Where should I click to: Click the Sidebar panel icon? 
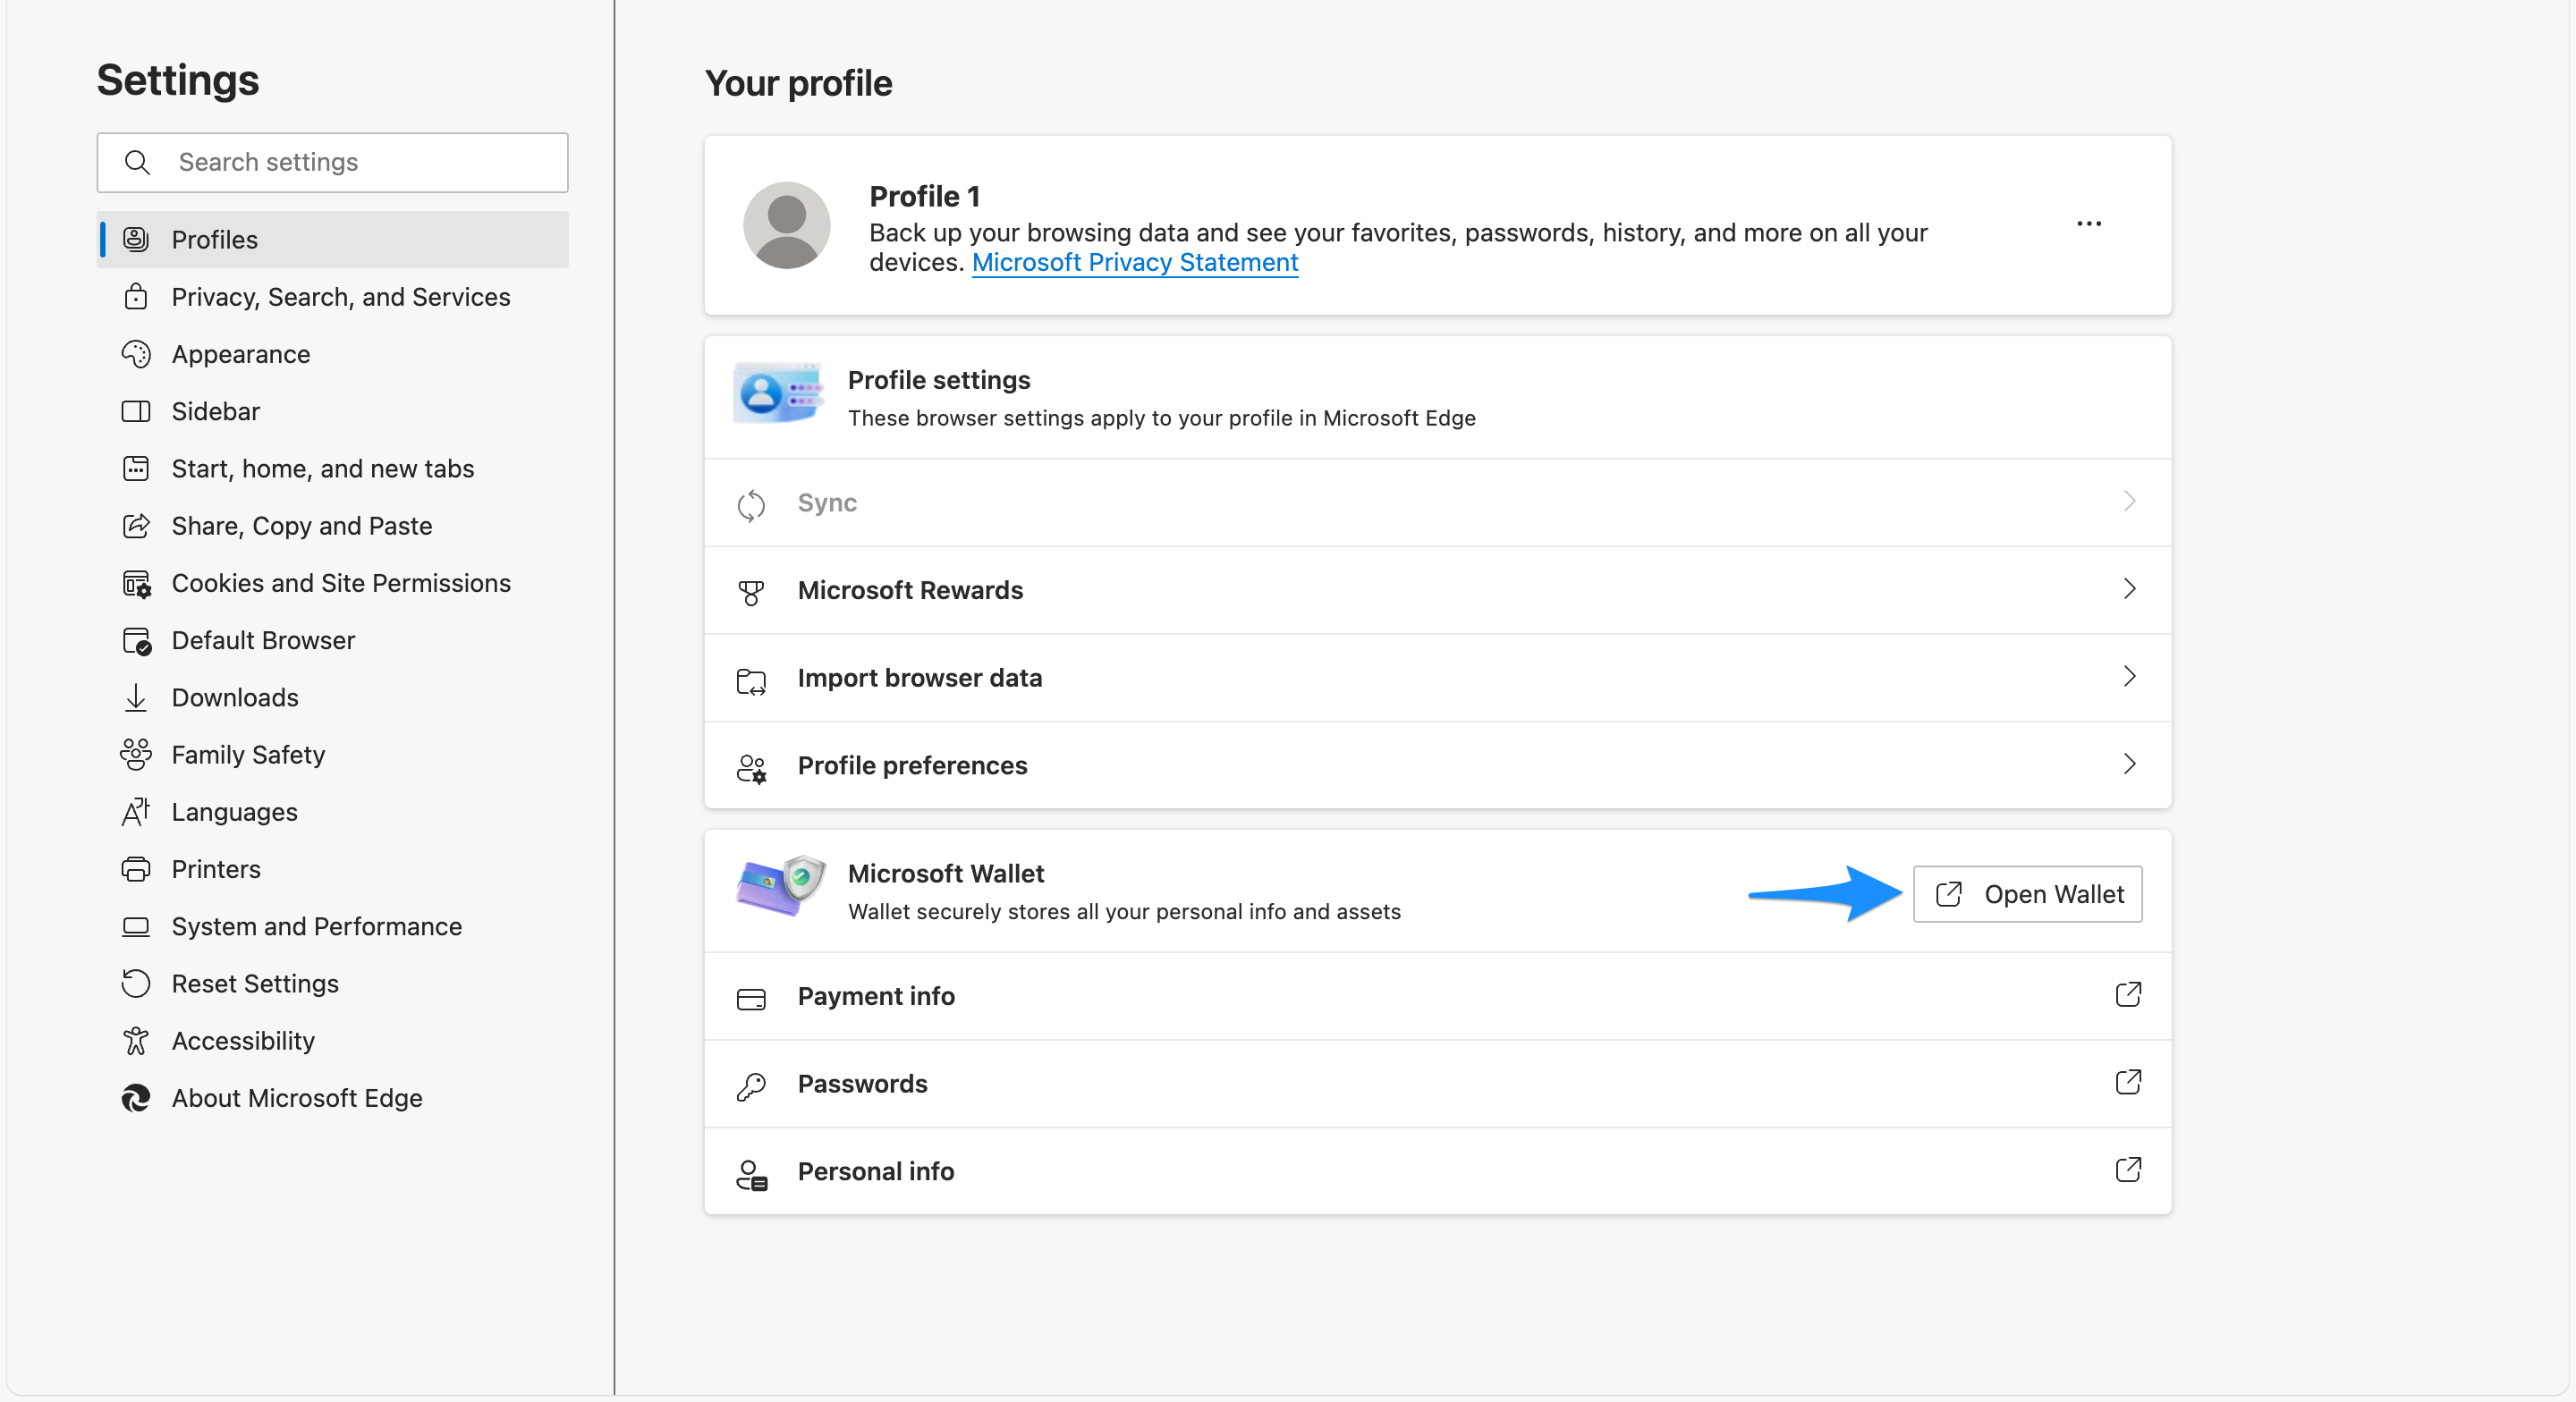pos(136,411)
